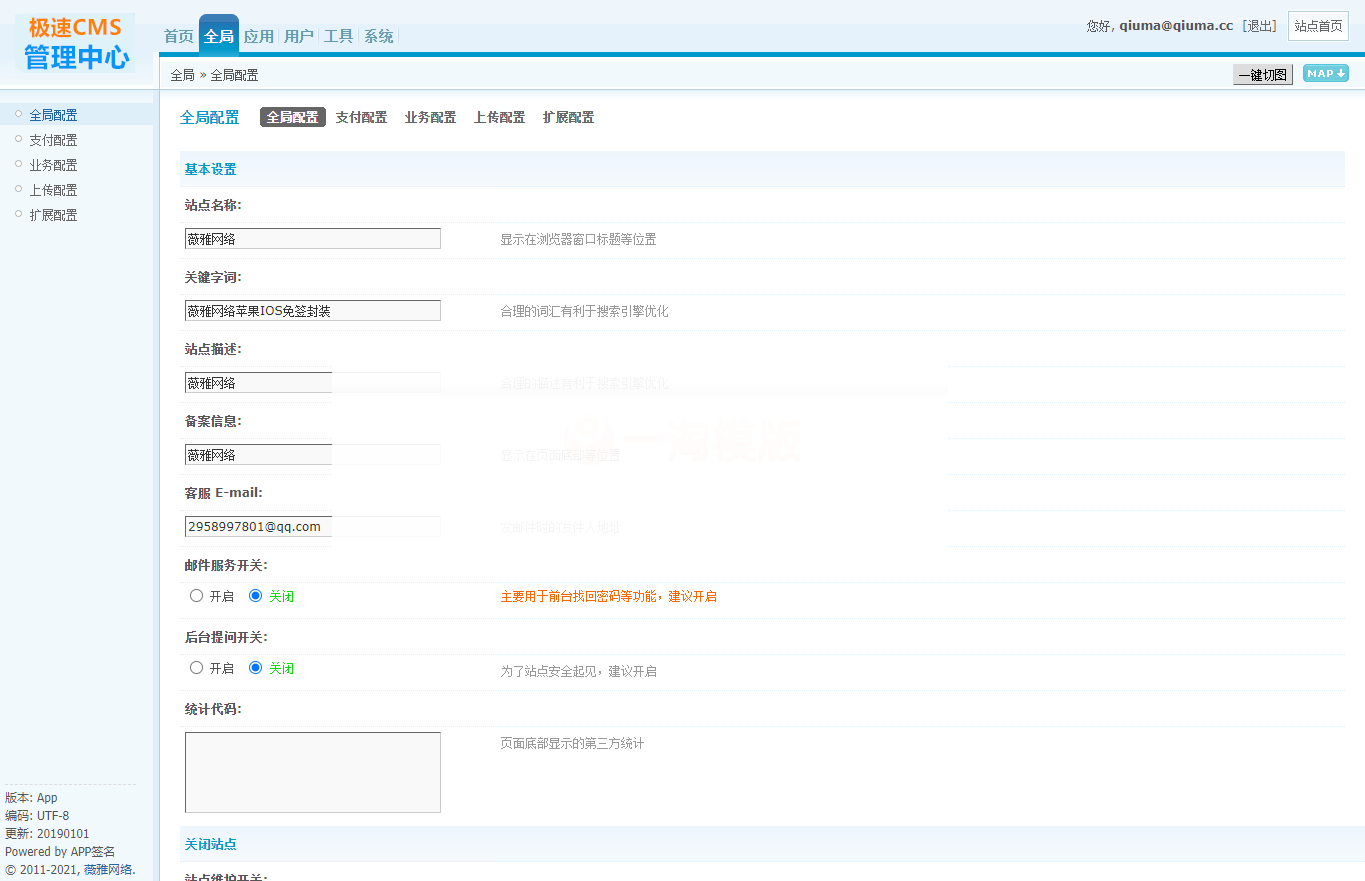Click the 退出 logout link
The width and height of the screenshot is (1365, 881).
point(1259,26)
